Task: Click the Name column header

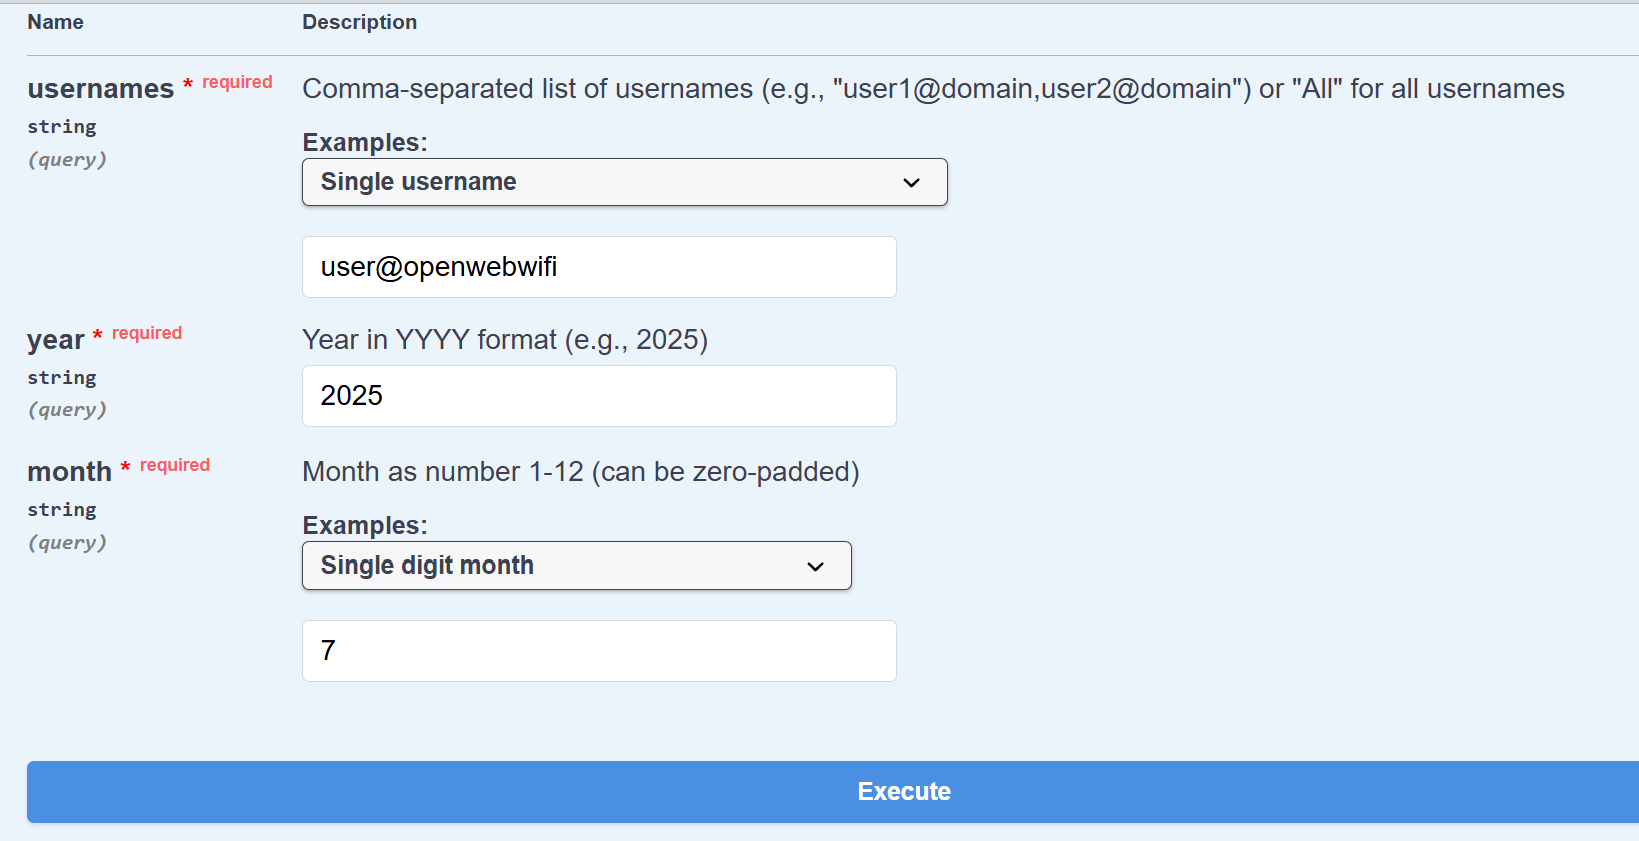Action: point(55,22)
